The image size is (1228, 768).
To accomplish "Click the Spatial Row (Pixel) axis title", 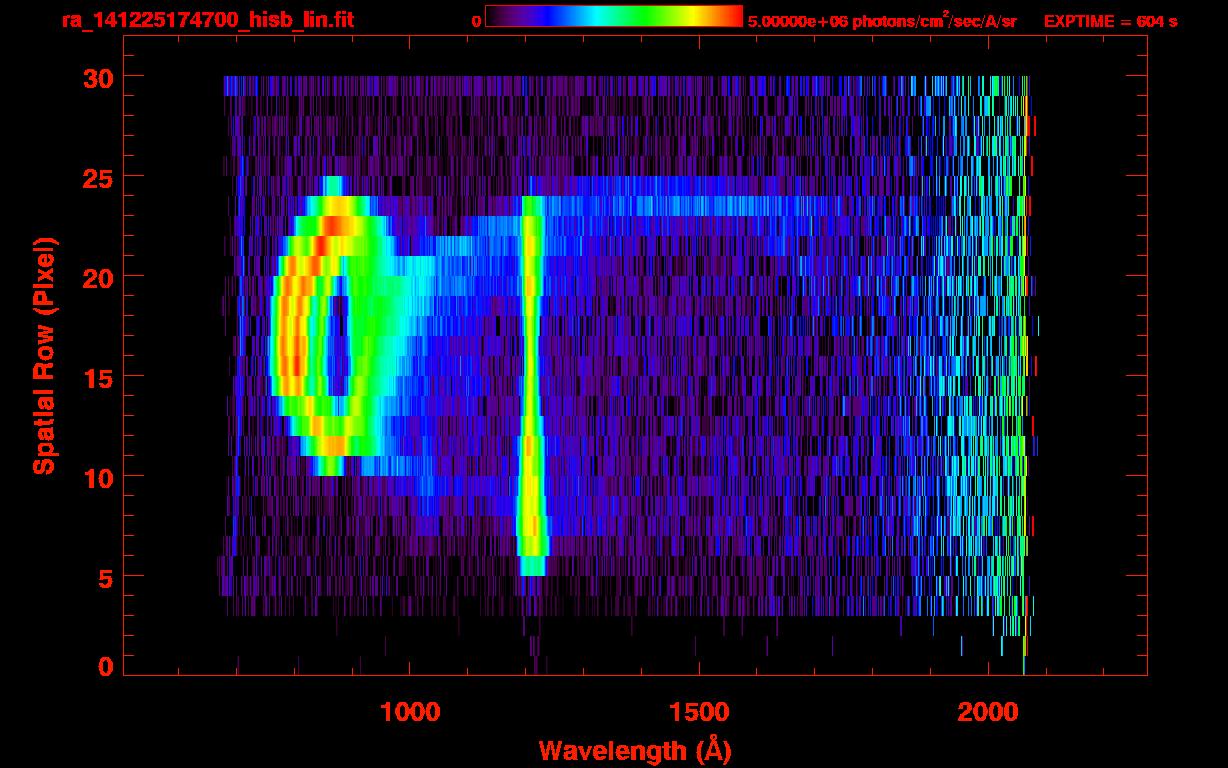I will [x=44, y=355].
